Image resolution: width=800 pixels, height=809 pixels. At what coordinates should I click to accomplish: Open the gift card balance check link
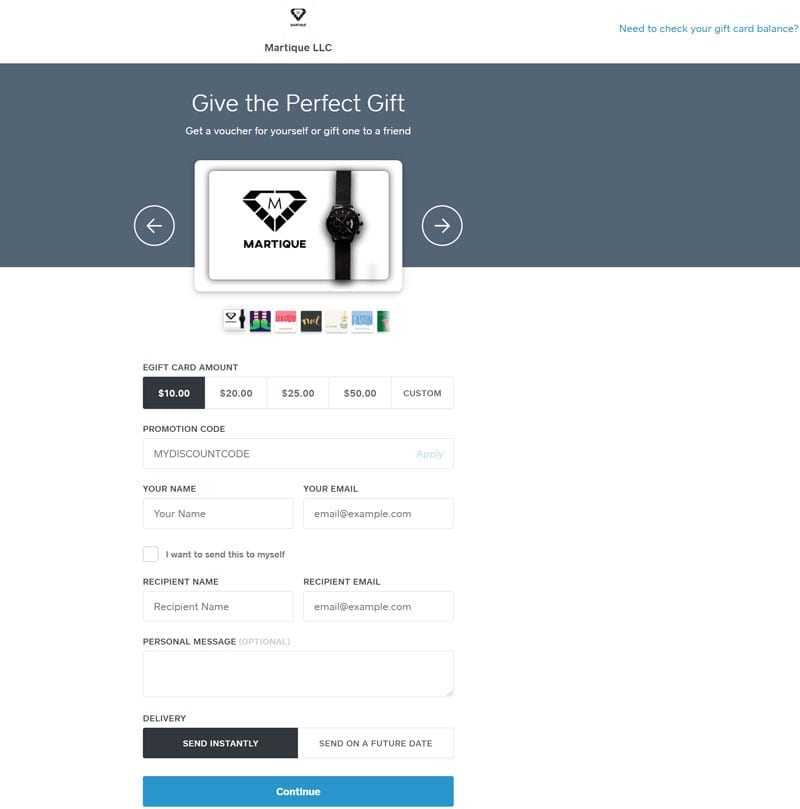point(708,29)
